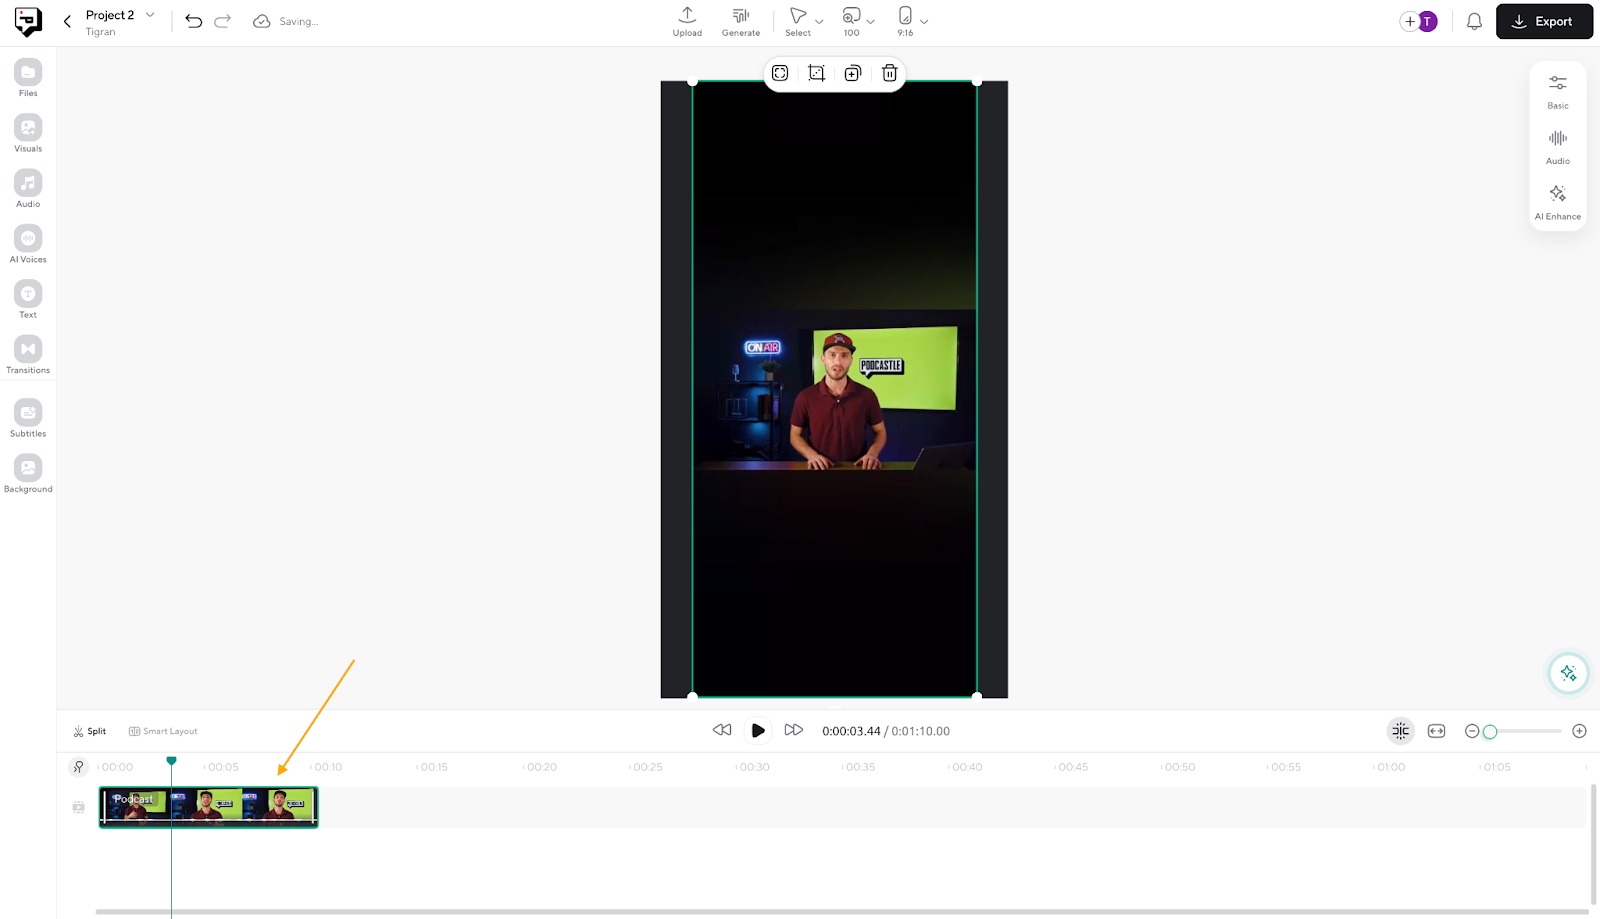Image resolution: width=1600 pixels, height=919 pixels.
Task: Click the Smart Layout button
Action: click(163, 731)
